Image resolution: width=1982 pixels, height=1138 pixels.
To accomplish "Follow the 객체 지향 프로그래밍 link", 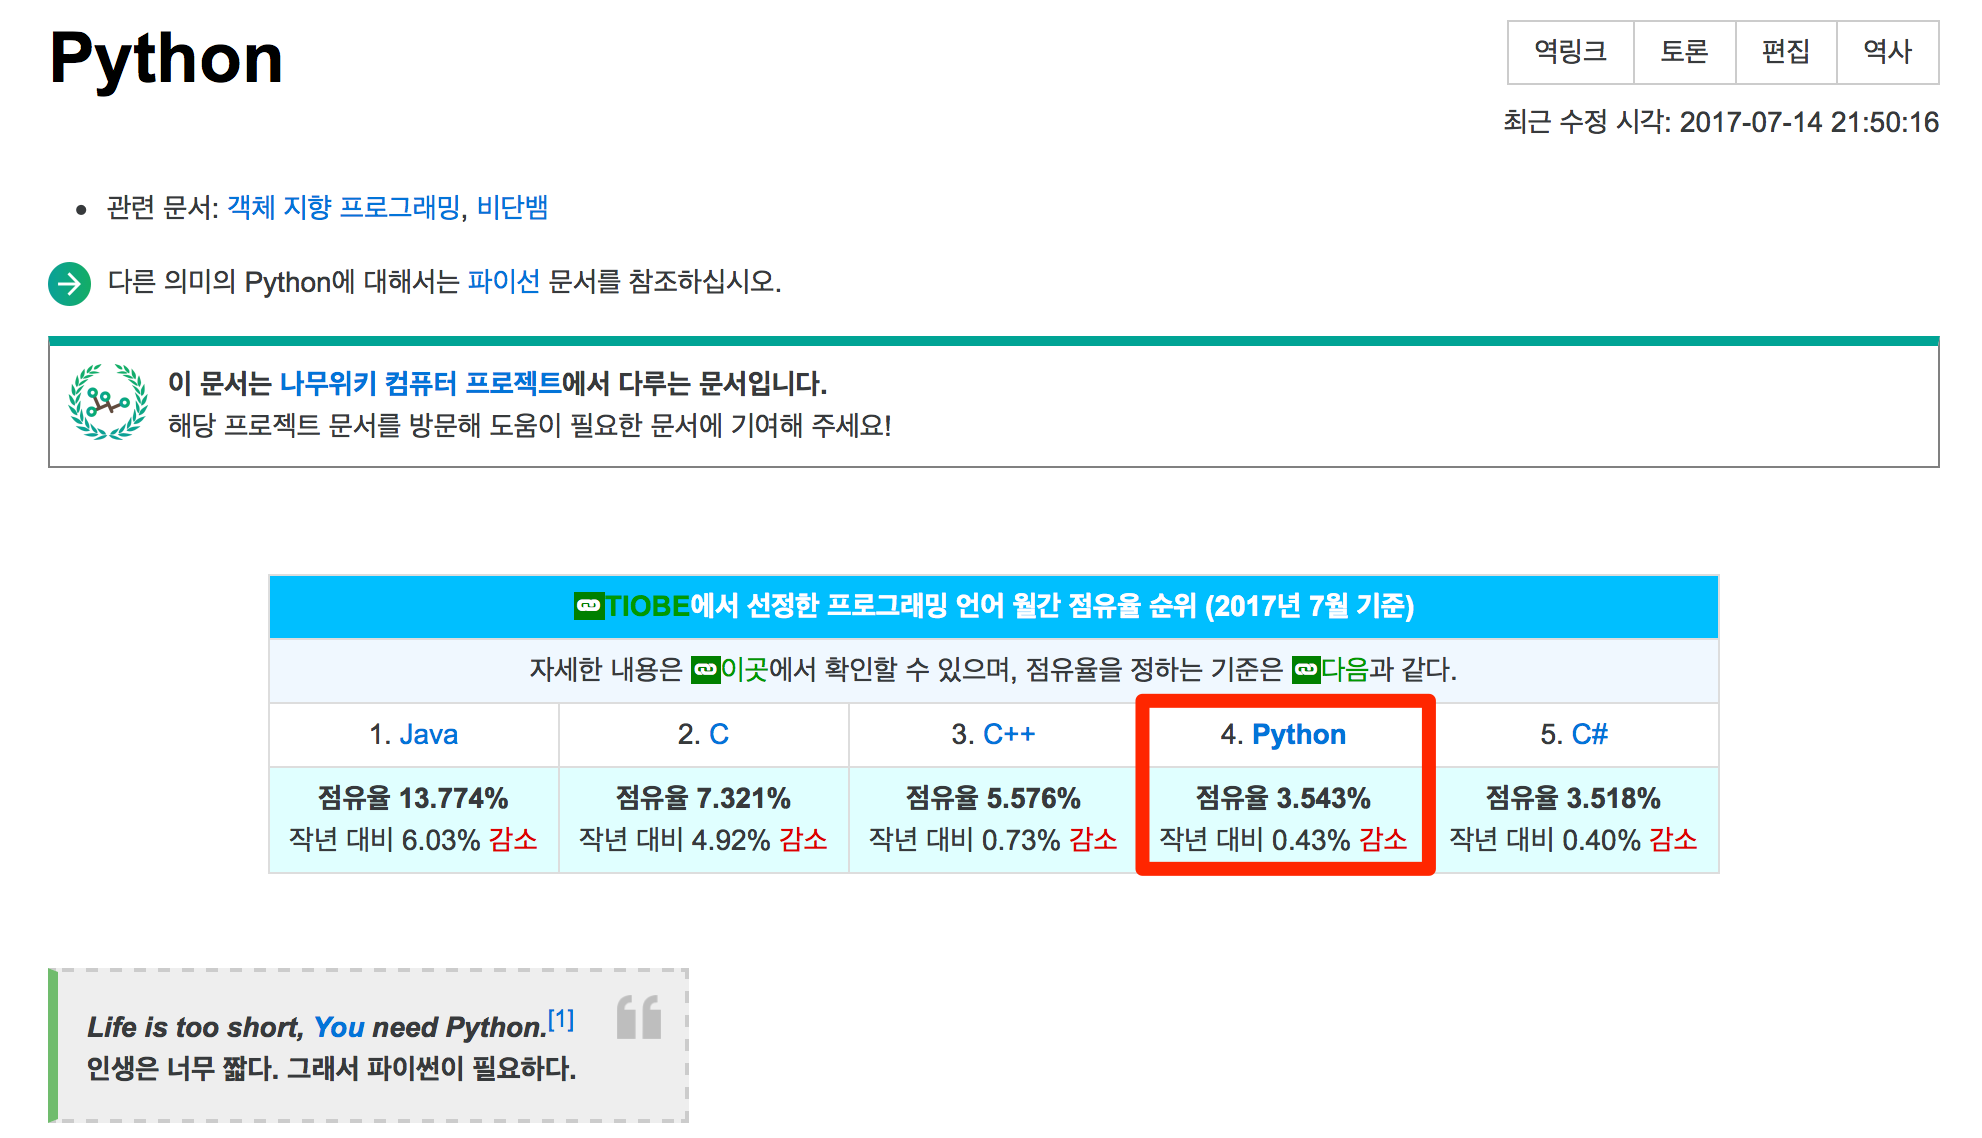I will (x=344, y=207).
